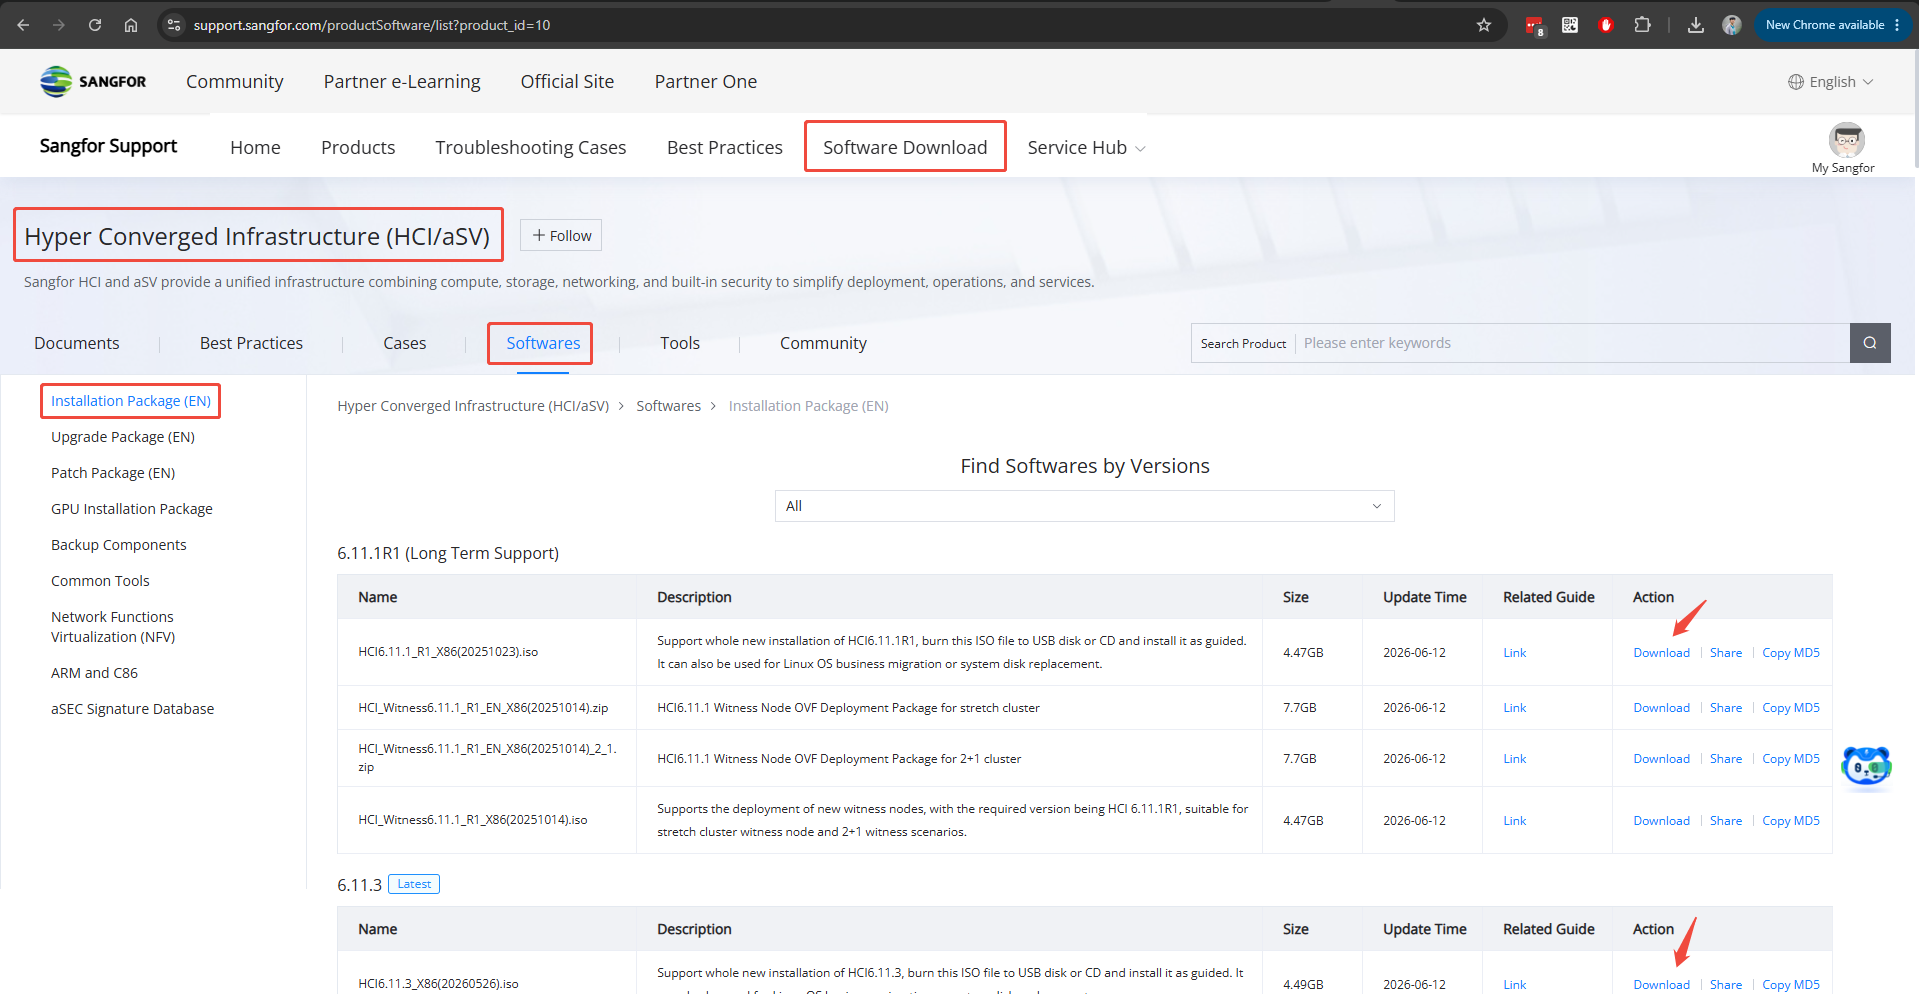
Task: Select aSEC Signature Database in sidebar
Action: (133, 709)
